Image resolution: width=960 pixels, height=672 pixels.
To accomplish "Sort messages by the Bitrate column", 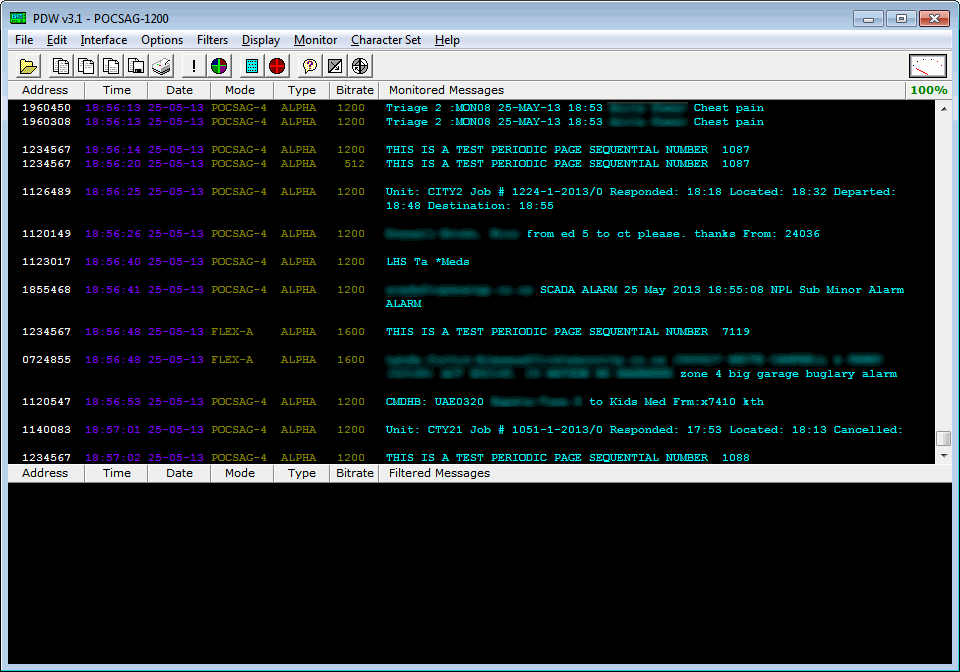I will (x=354, y=89).
